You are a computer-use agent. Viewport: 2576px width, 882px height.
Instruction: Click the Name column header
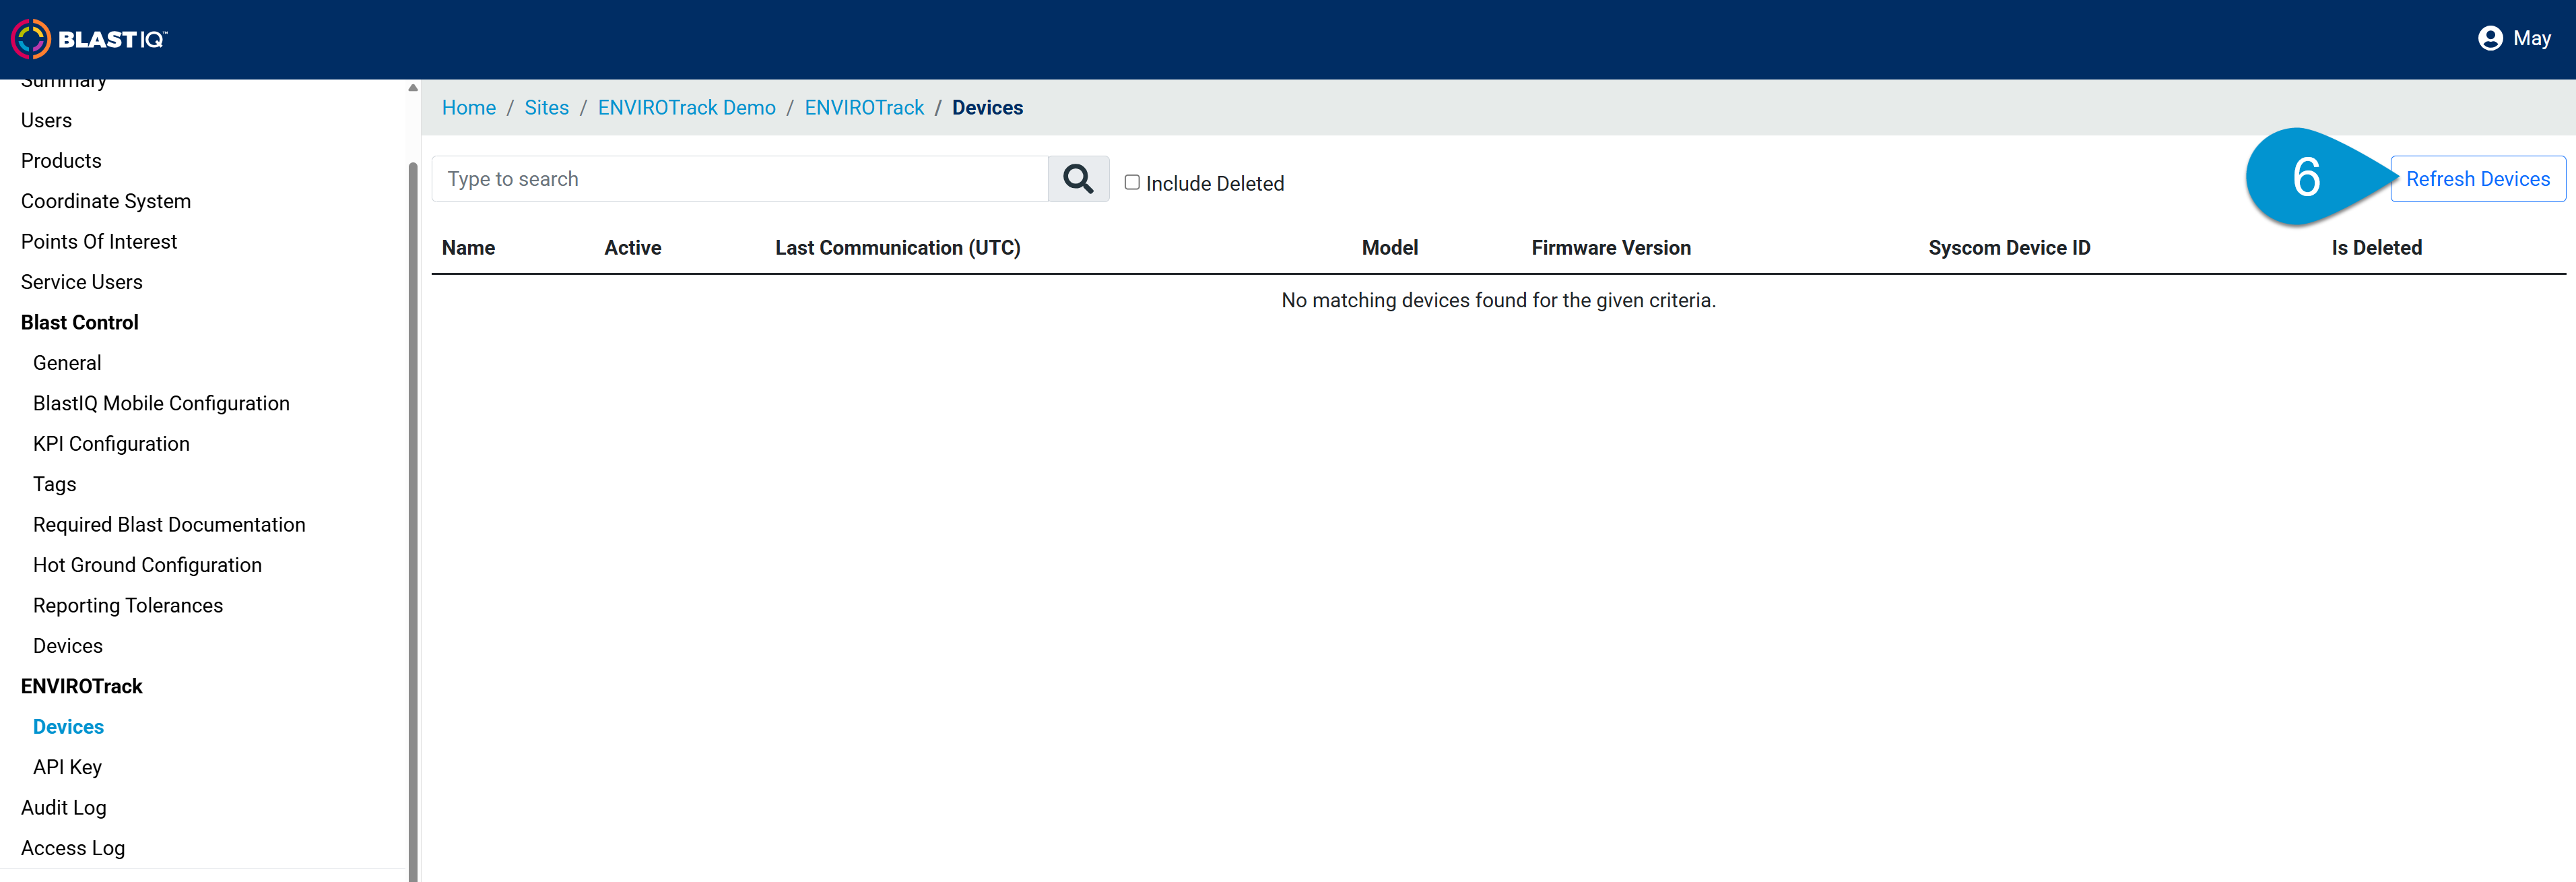tap(468, 248)
